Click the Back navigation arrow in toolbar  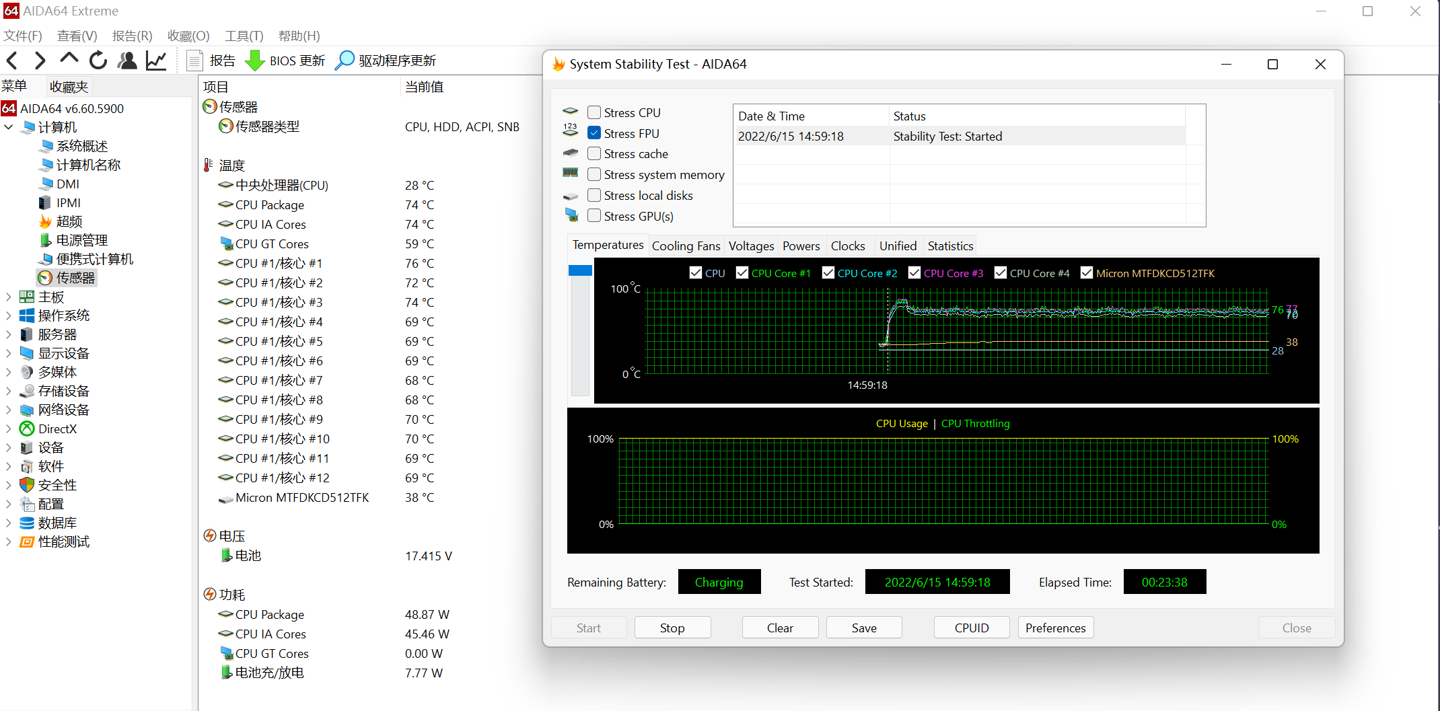pyautogui.click(x=13, y=61)
